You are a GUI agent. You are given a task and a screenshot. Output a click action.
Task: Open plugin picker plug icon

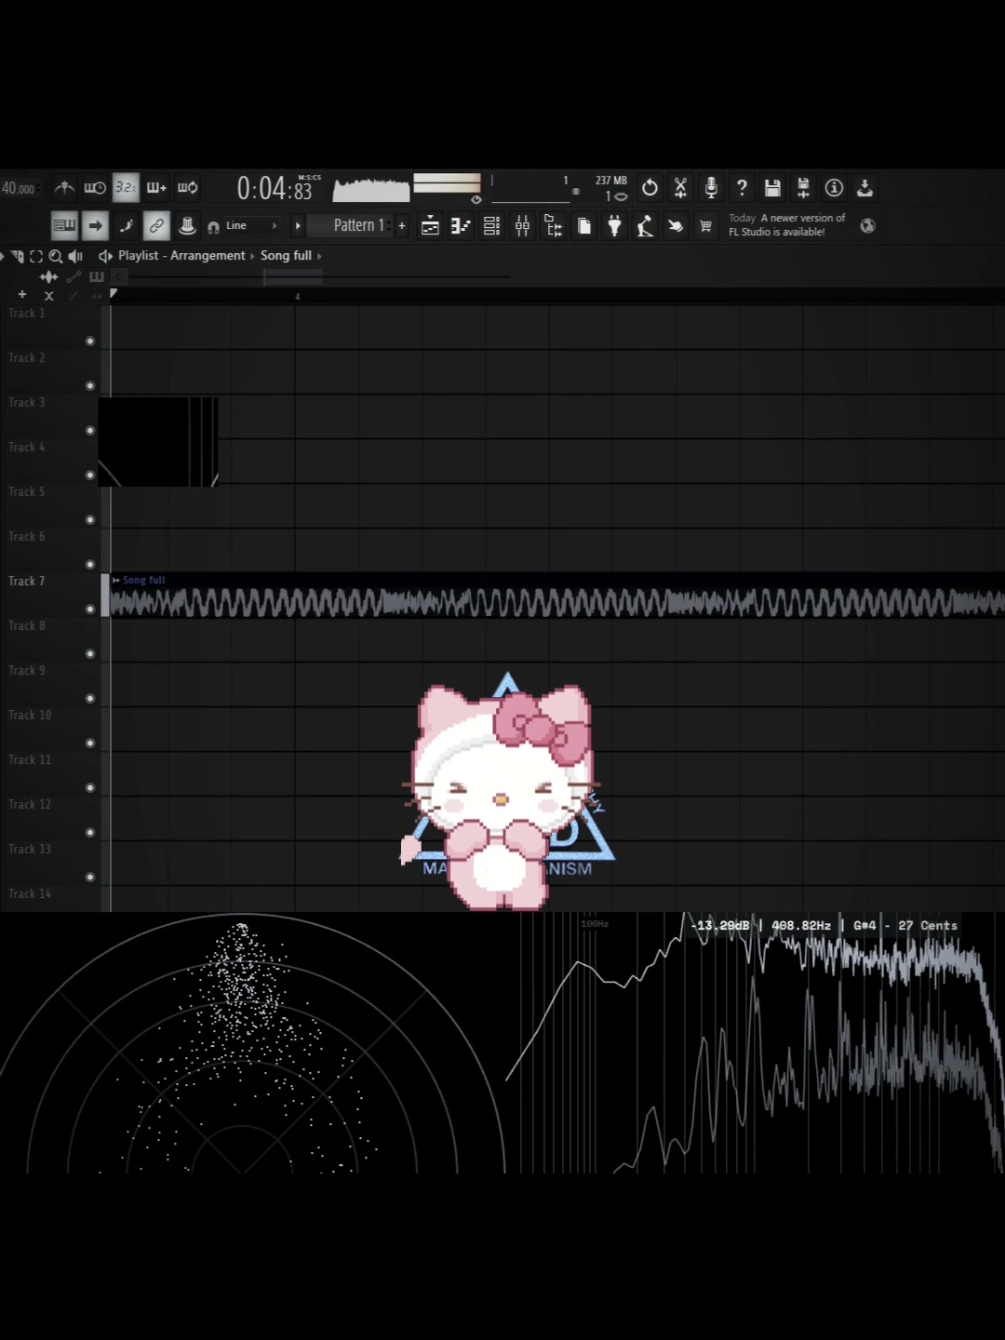point(614,226)
